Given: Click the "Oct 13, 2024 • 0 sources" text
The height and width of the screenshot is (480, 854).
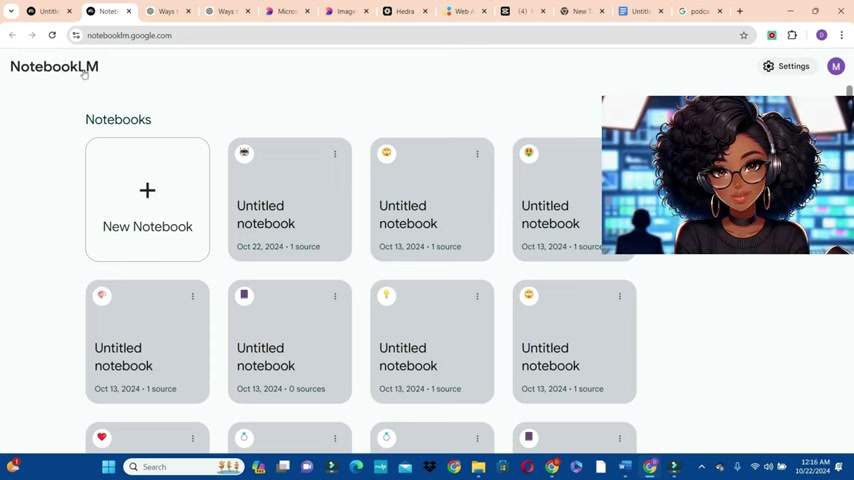Looking at the screenshot, I should coord(281,389).
